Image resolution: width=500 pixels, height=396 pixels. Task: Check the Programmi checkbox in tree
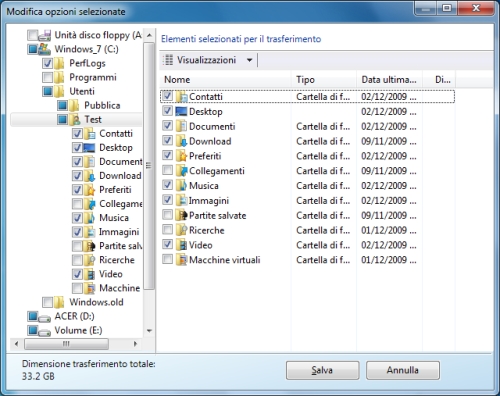(x=48, y=77)
